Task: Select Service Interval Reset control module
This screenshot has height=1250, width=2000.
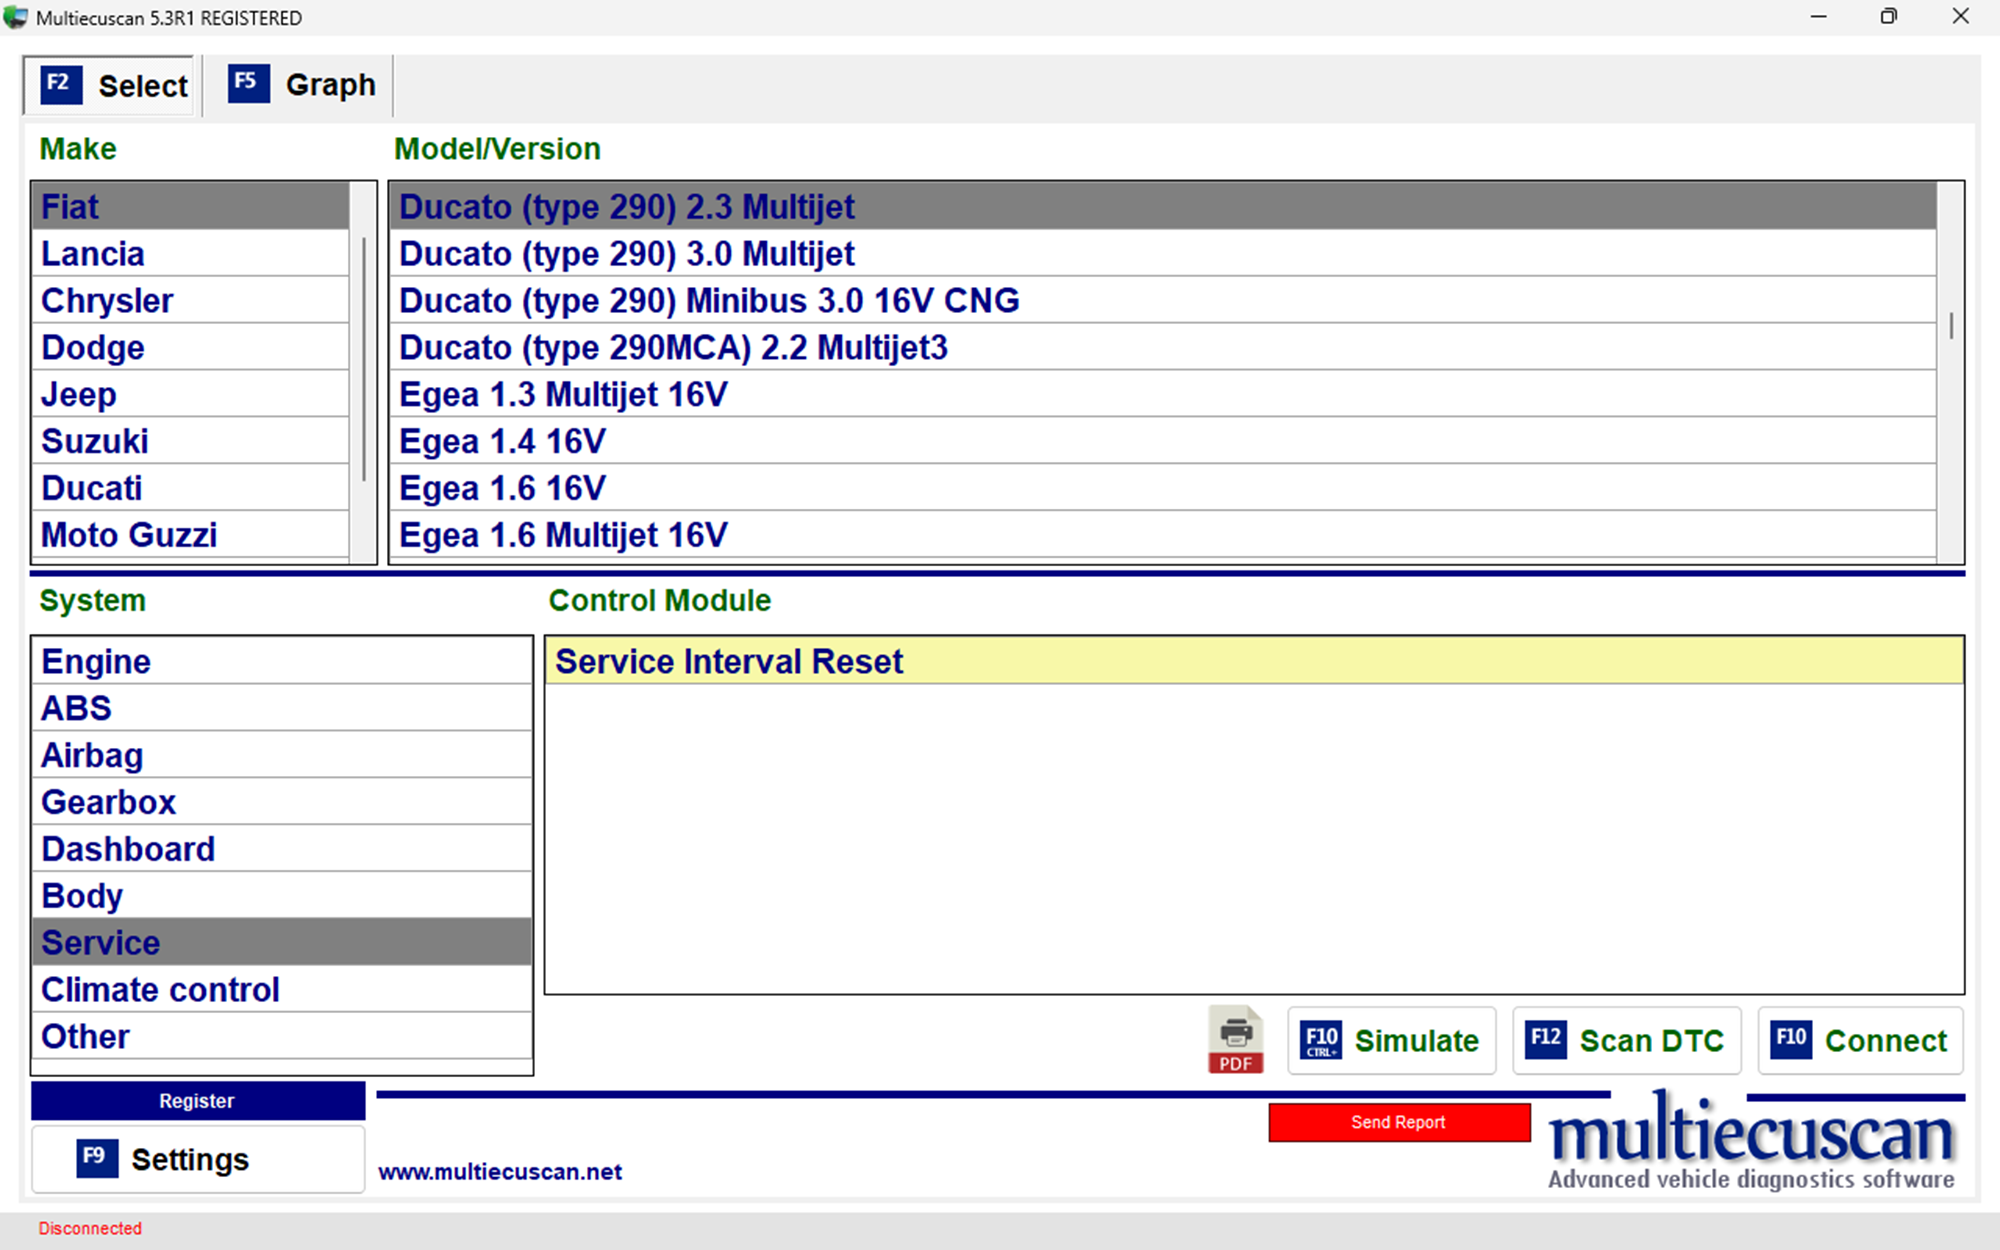Action: click(1254, 661)
